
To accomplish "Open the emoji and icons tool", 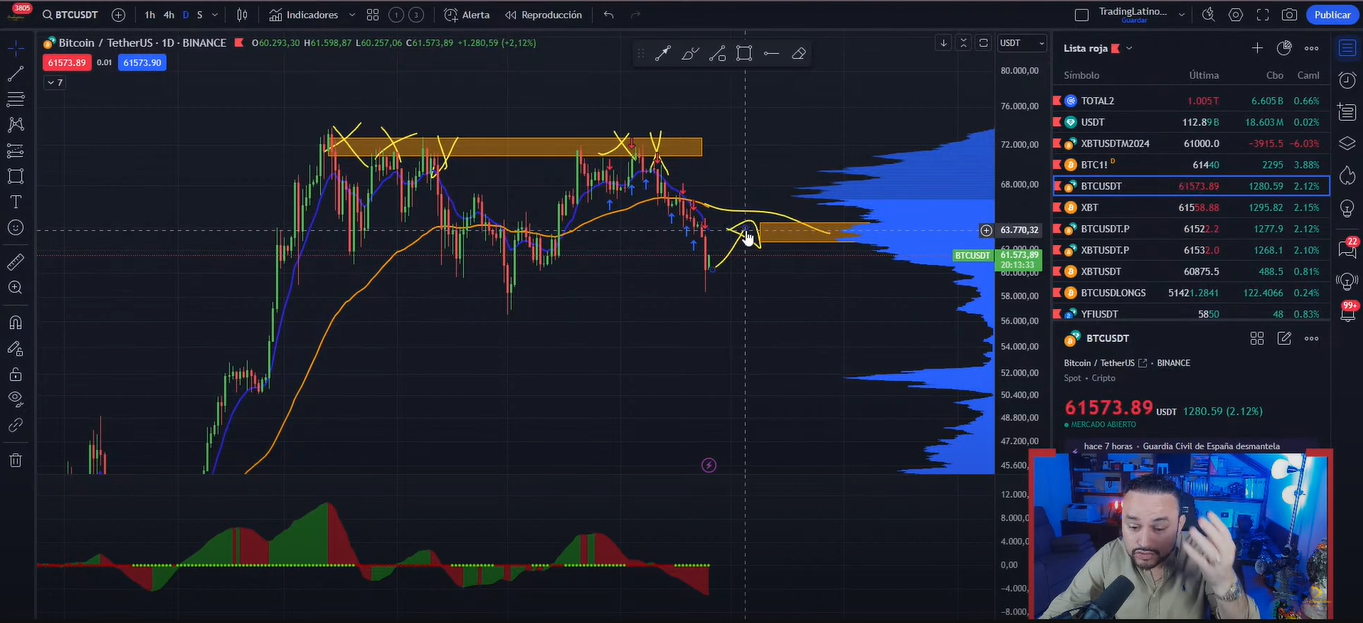I will click(x=16, y=227).
